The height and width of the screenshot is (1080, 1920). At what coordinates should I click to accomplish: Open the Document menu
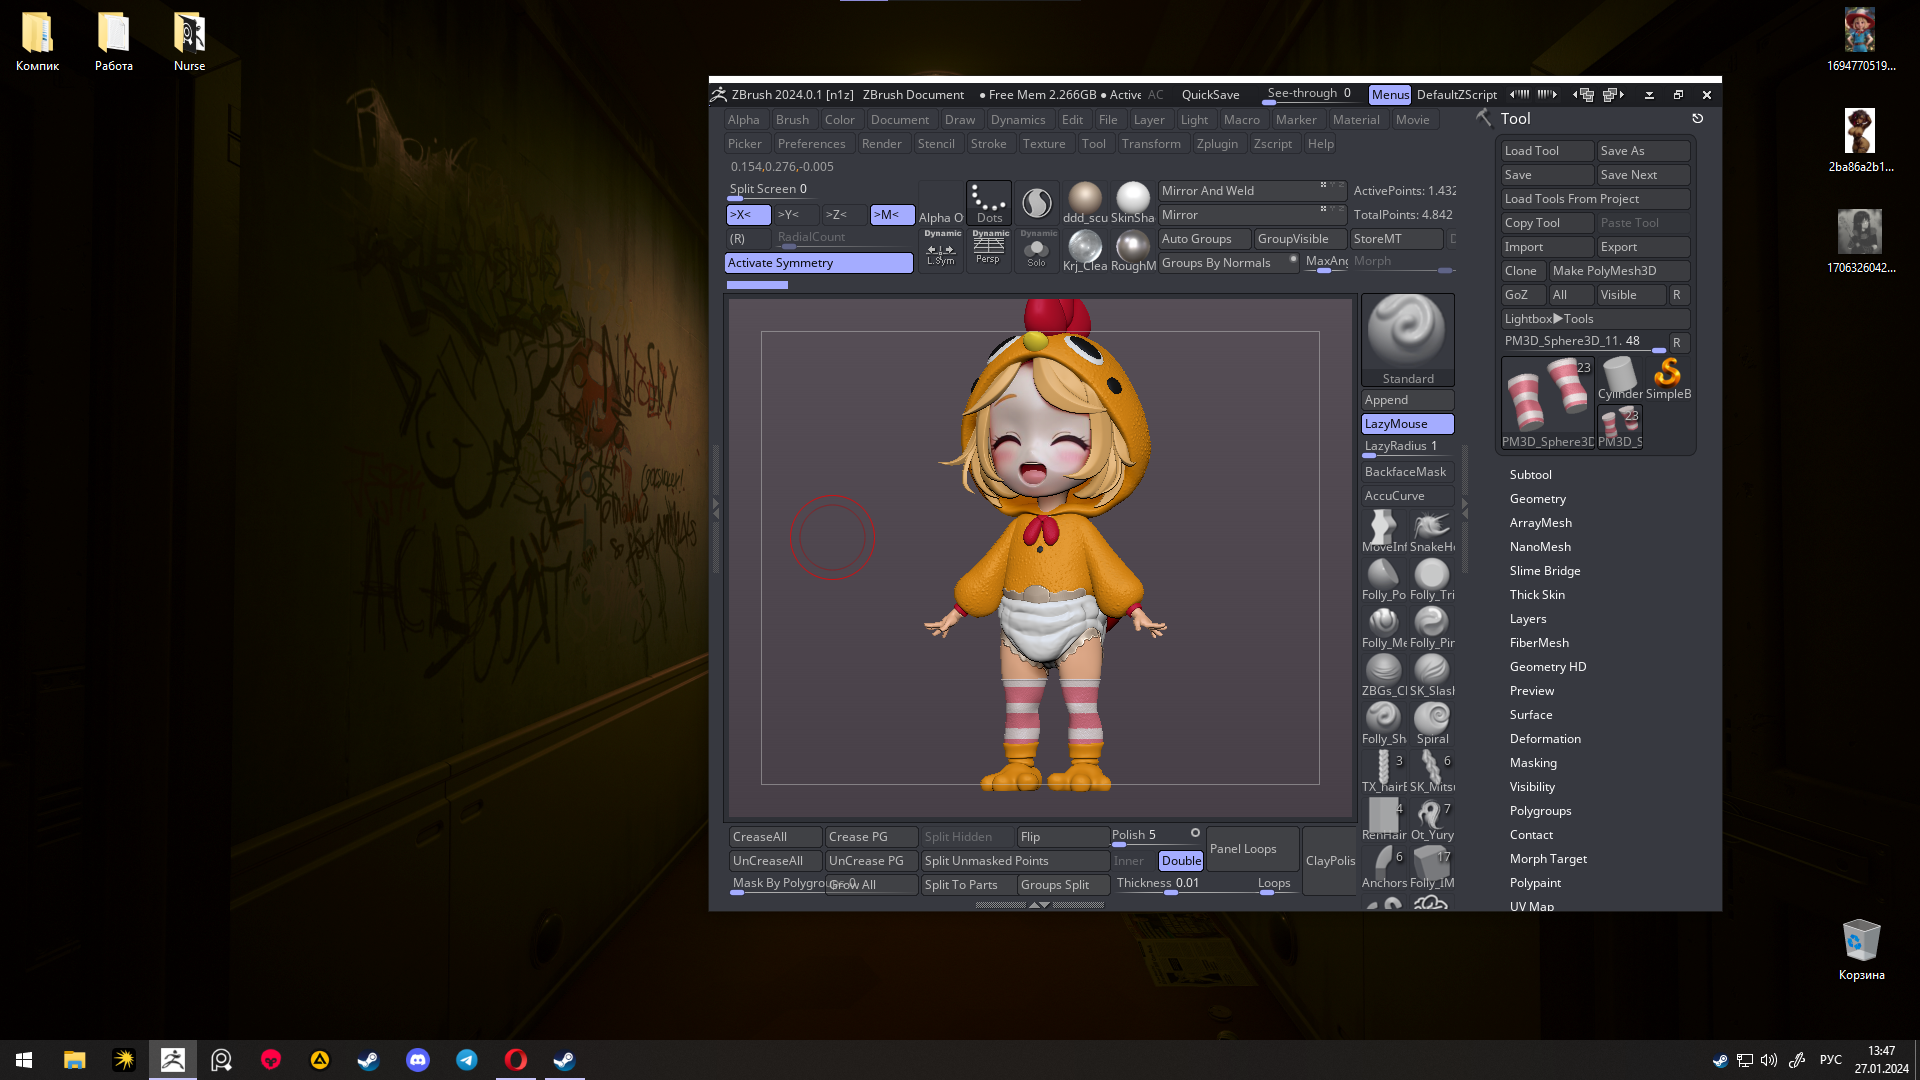tap(899, 120)
